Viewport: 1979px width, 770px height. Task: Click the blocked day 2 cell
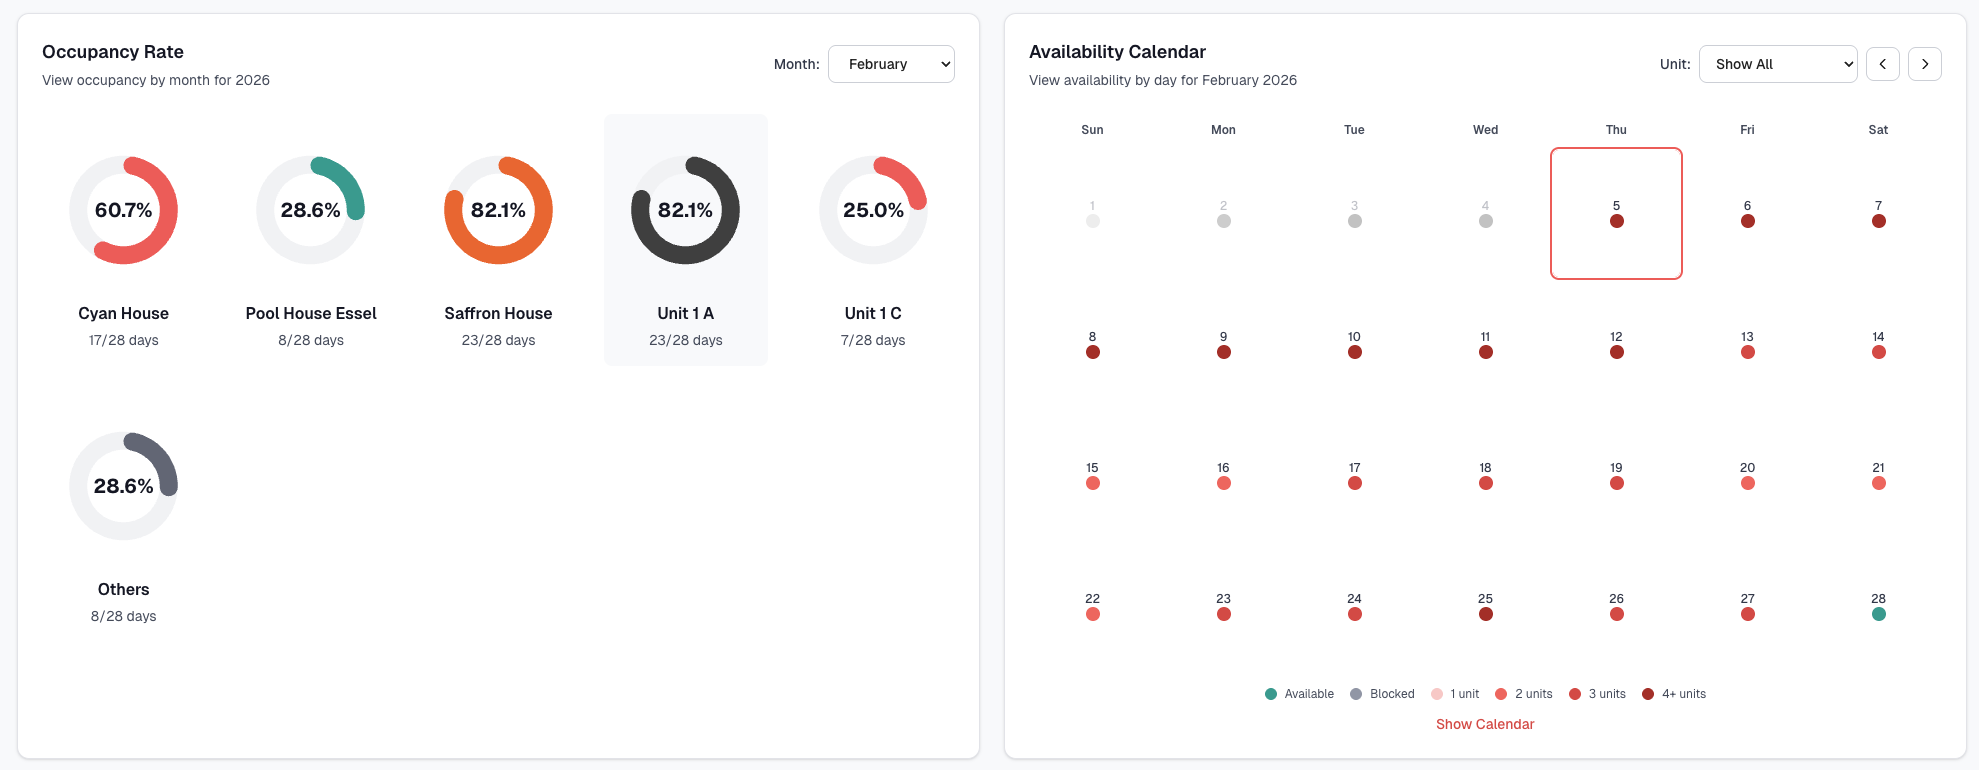pos(1223,213)
